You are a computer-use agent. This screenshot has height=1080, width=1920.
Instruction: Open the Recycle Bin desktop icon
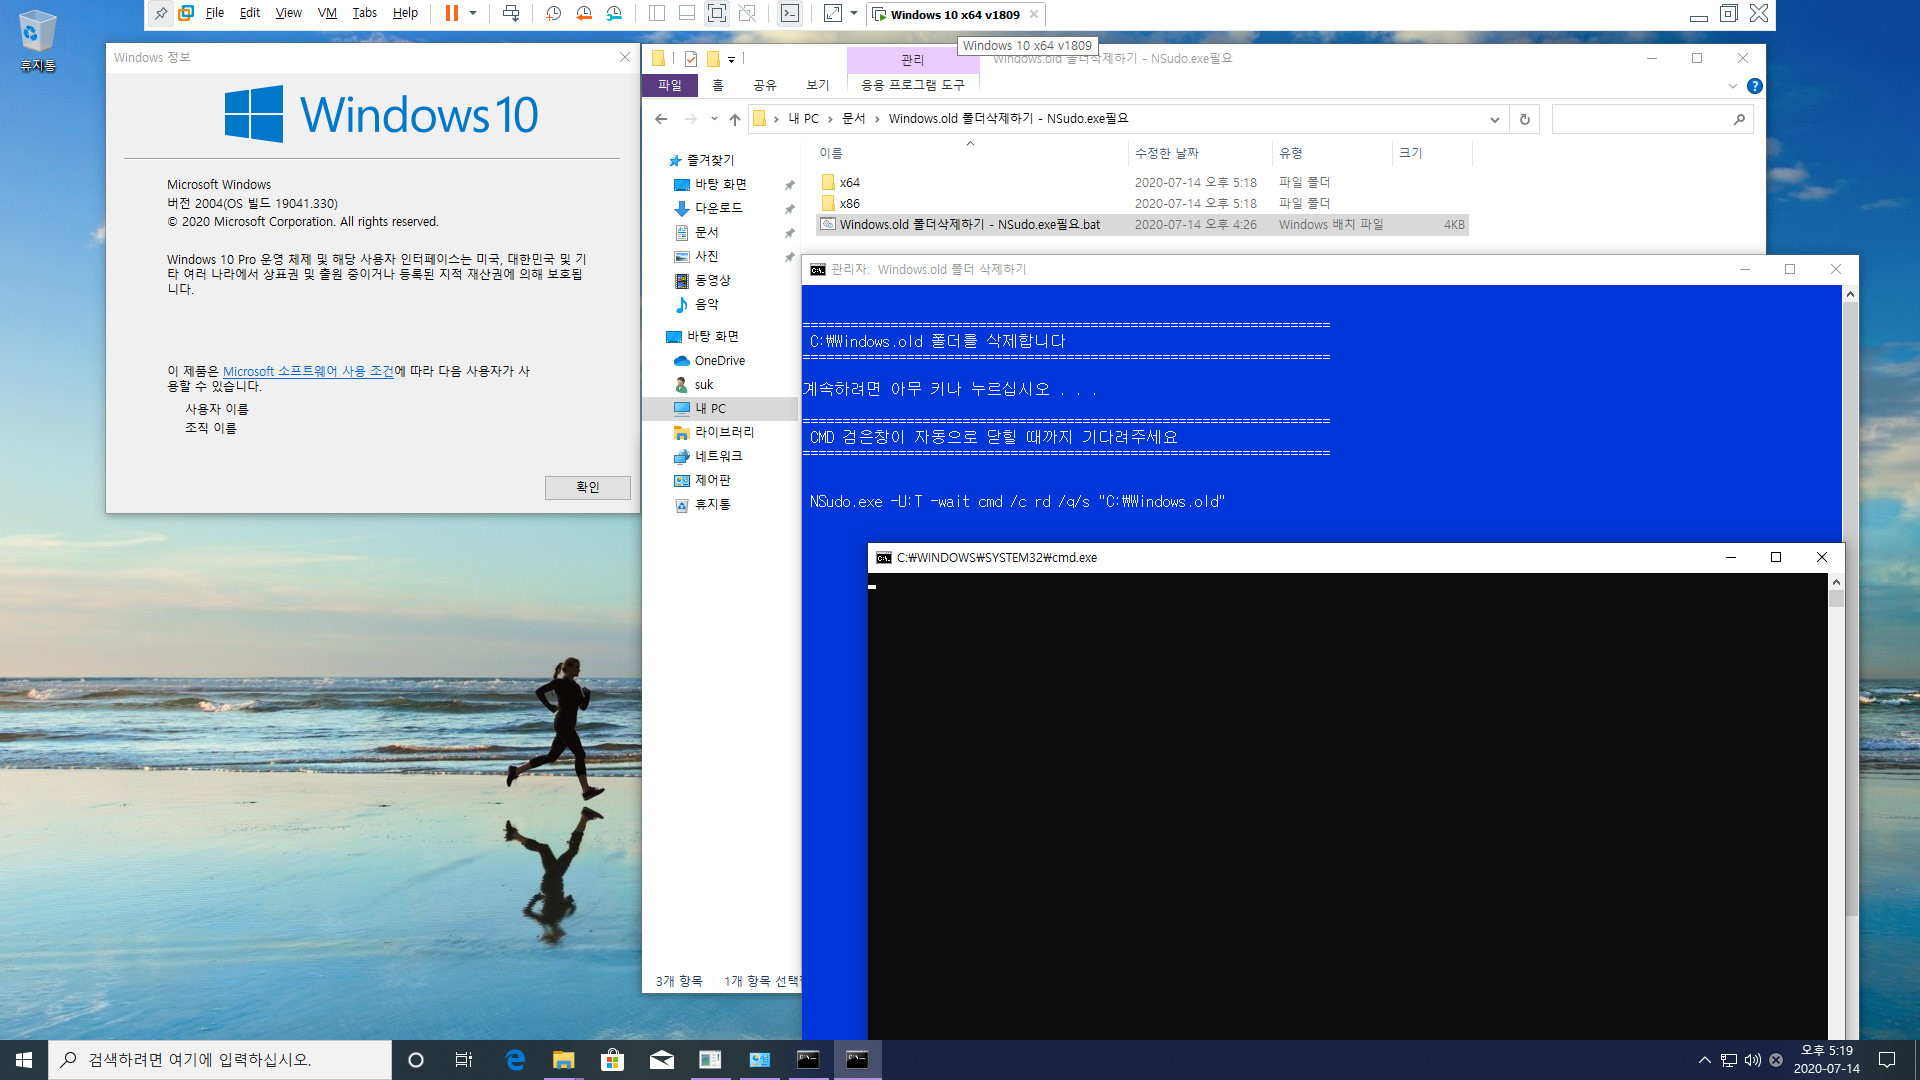click(37, 42)
